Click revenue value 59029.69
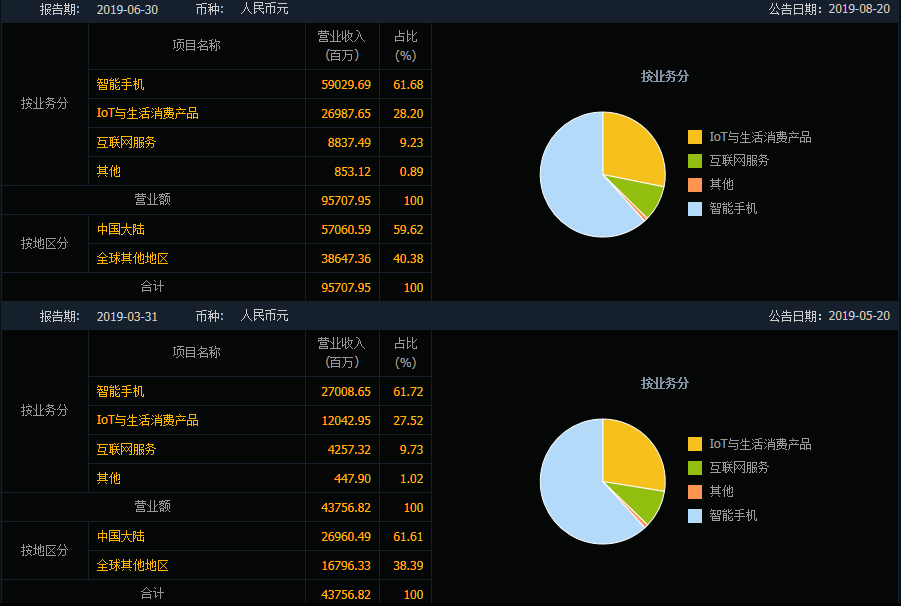The width and height of the screenshot is (901, 606). coord(346,84)
